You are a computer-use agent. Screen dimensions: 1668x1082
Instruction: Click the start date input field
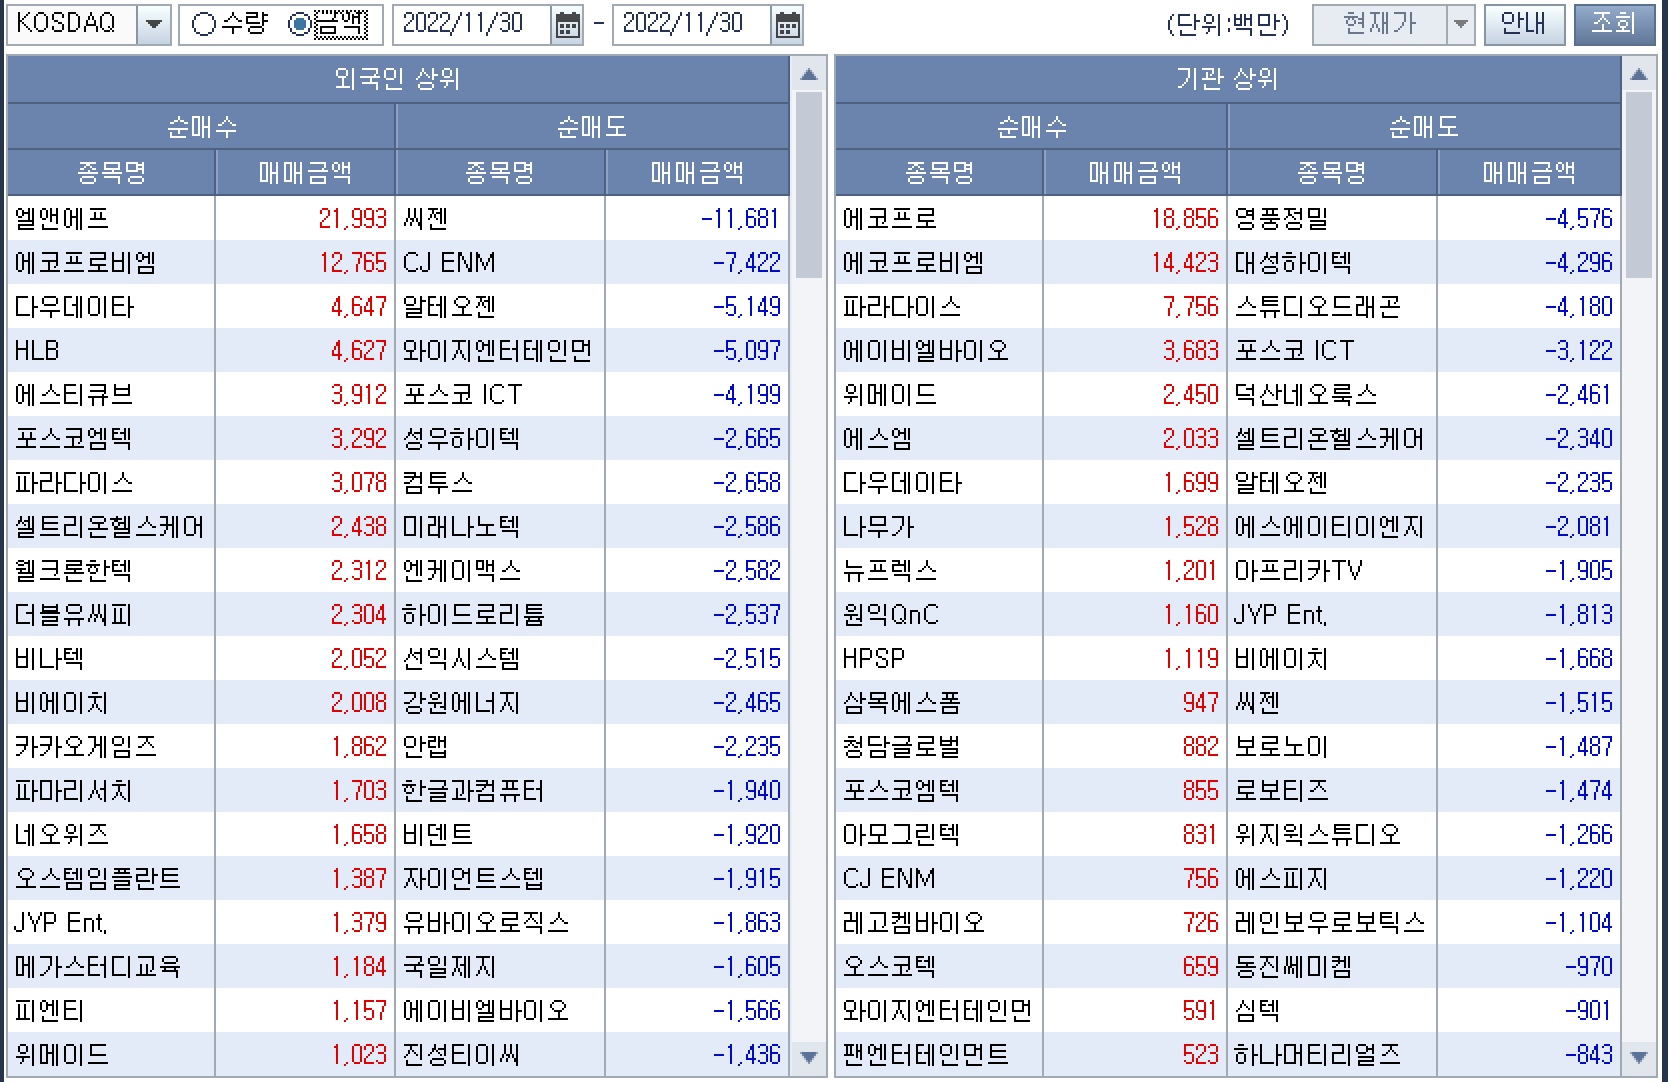[472, 25]
